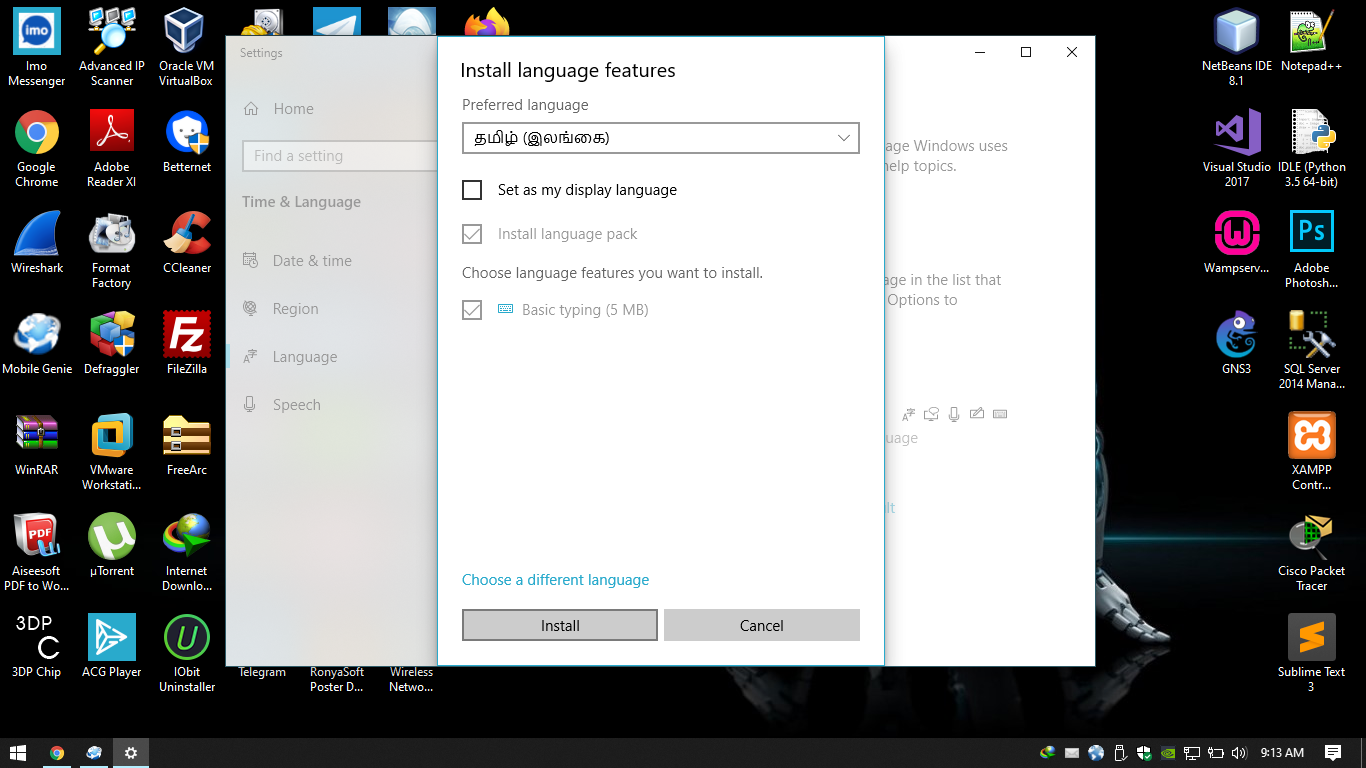Open the Preferred language dropdown
Screen dimensions: 1366x768
(x=660, y=137)
